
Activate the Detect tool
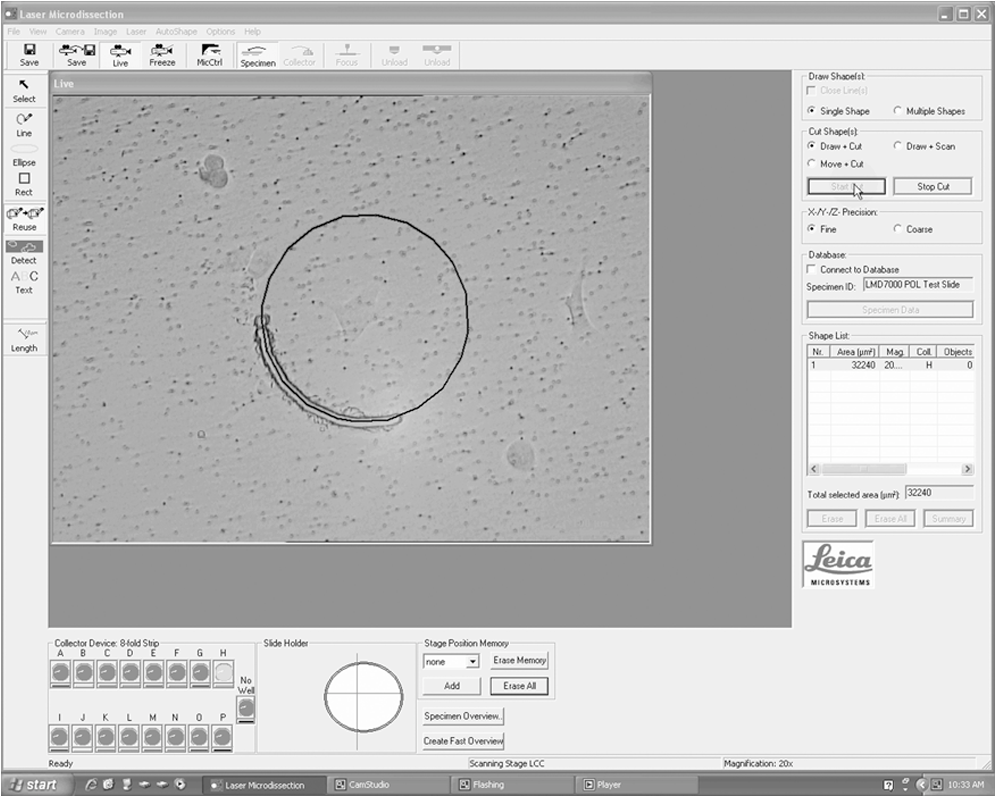[x=24, y=252]
